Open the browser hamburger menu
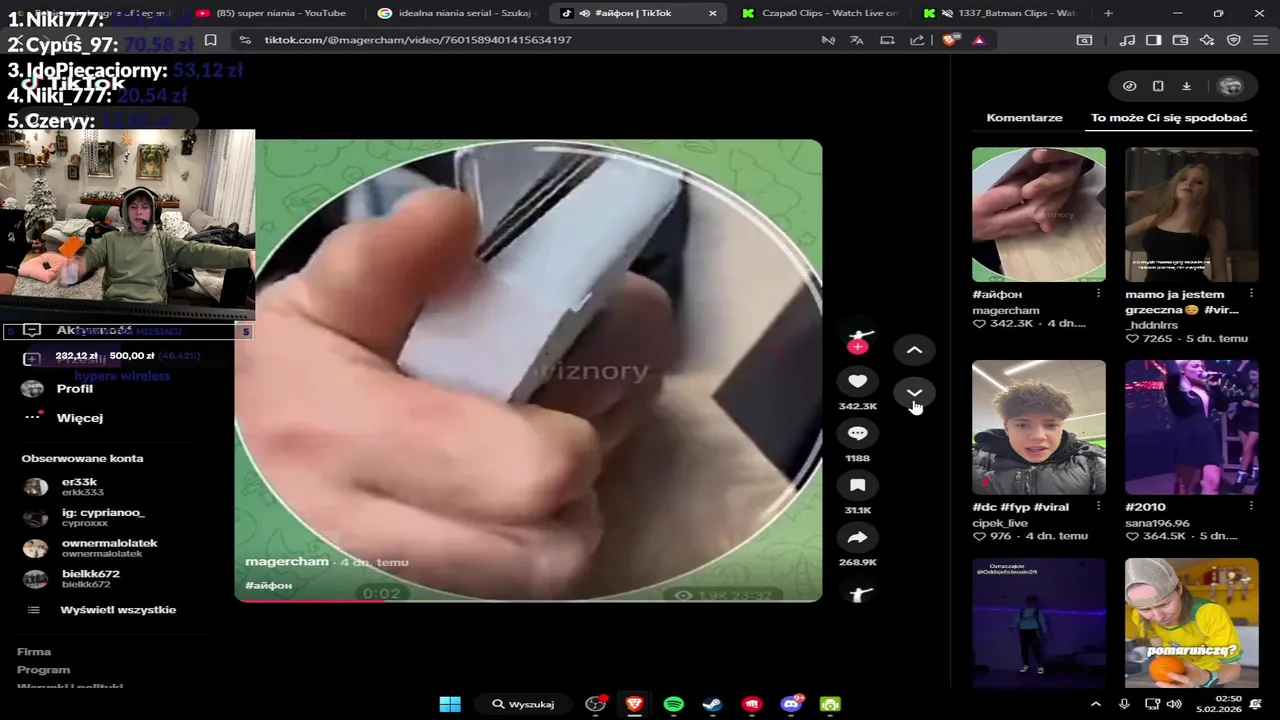 (x=1260, y=40)
